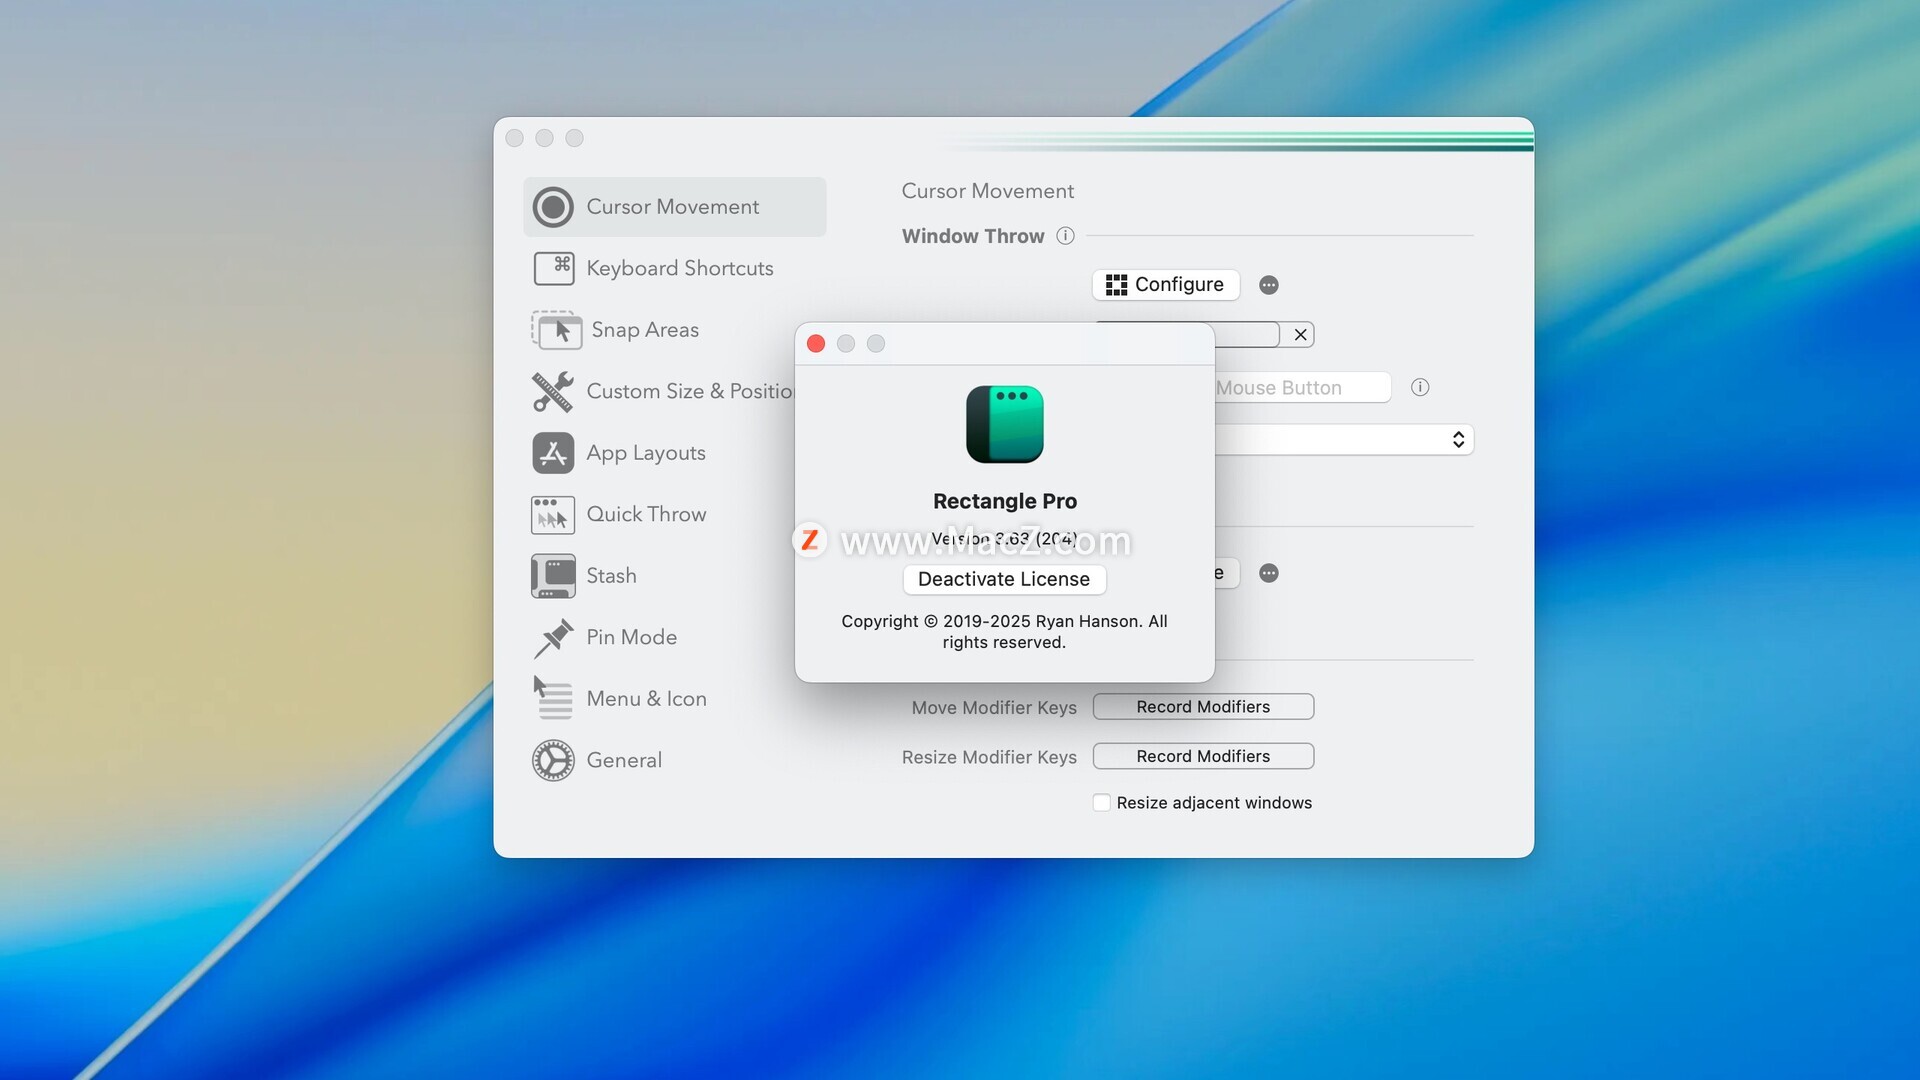The height and width of the screenshot is (1080, 1920).
Task: Click the ellipsis button beside Configure
Action: coord(1268,285)
